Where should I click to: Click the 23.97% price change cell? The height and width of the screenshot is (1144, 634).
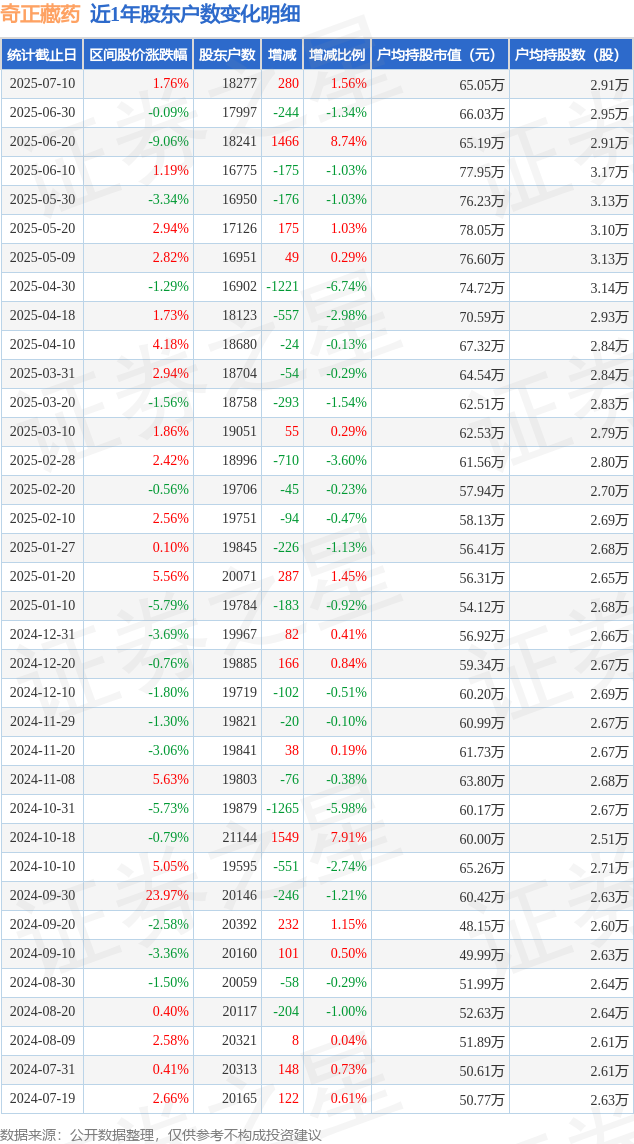click(138, 895)
